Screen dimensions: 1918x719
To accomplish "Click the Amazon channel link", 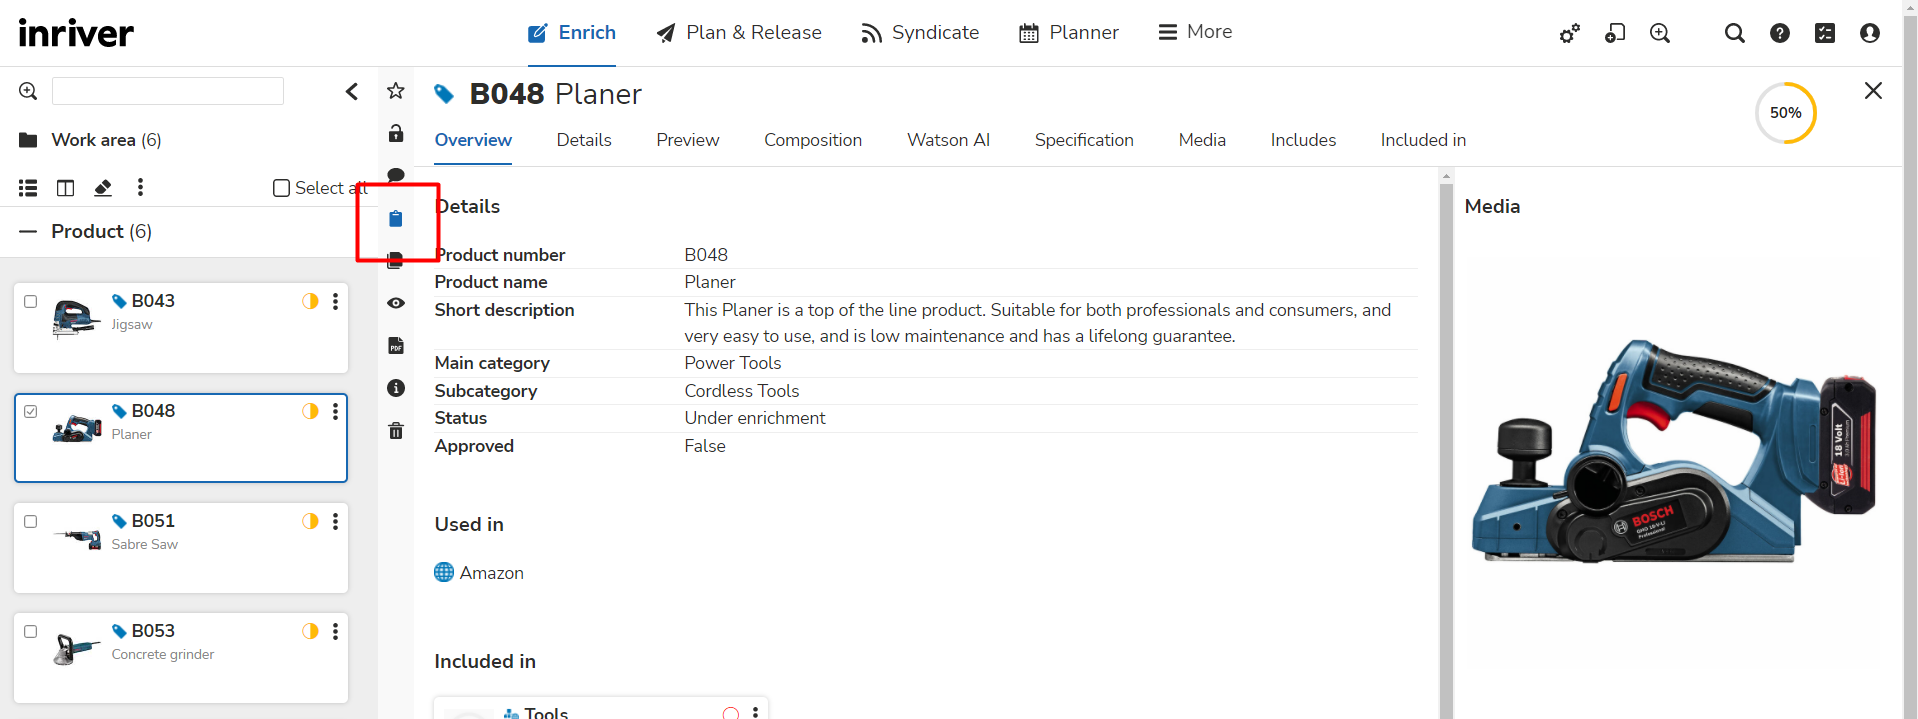I will coord(491,573).
